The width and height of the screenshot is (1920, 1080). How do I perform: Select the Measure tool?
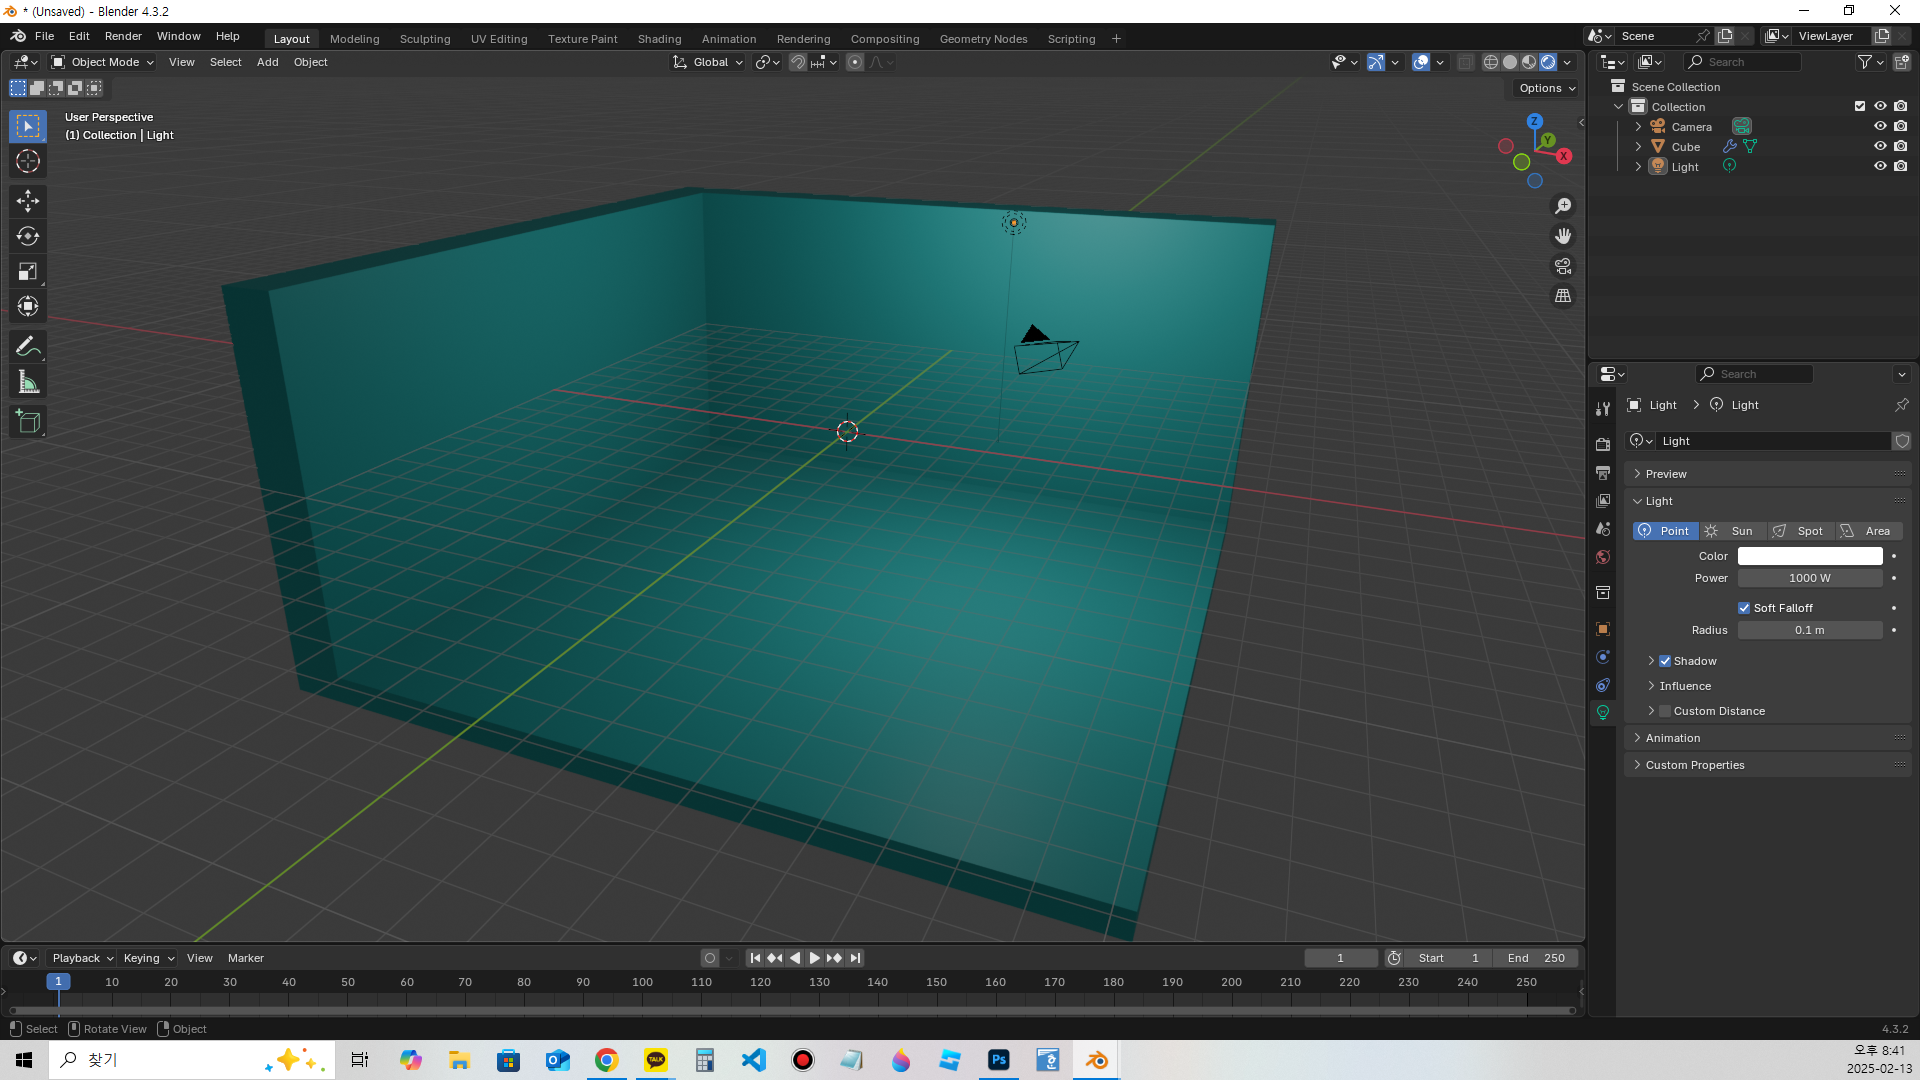28,382
